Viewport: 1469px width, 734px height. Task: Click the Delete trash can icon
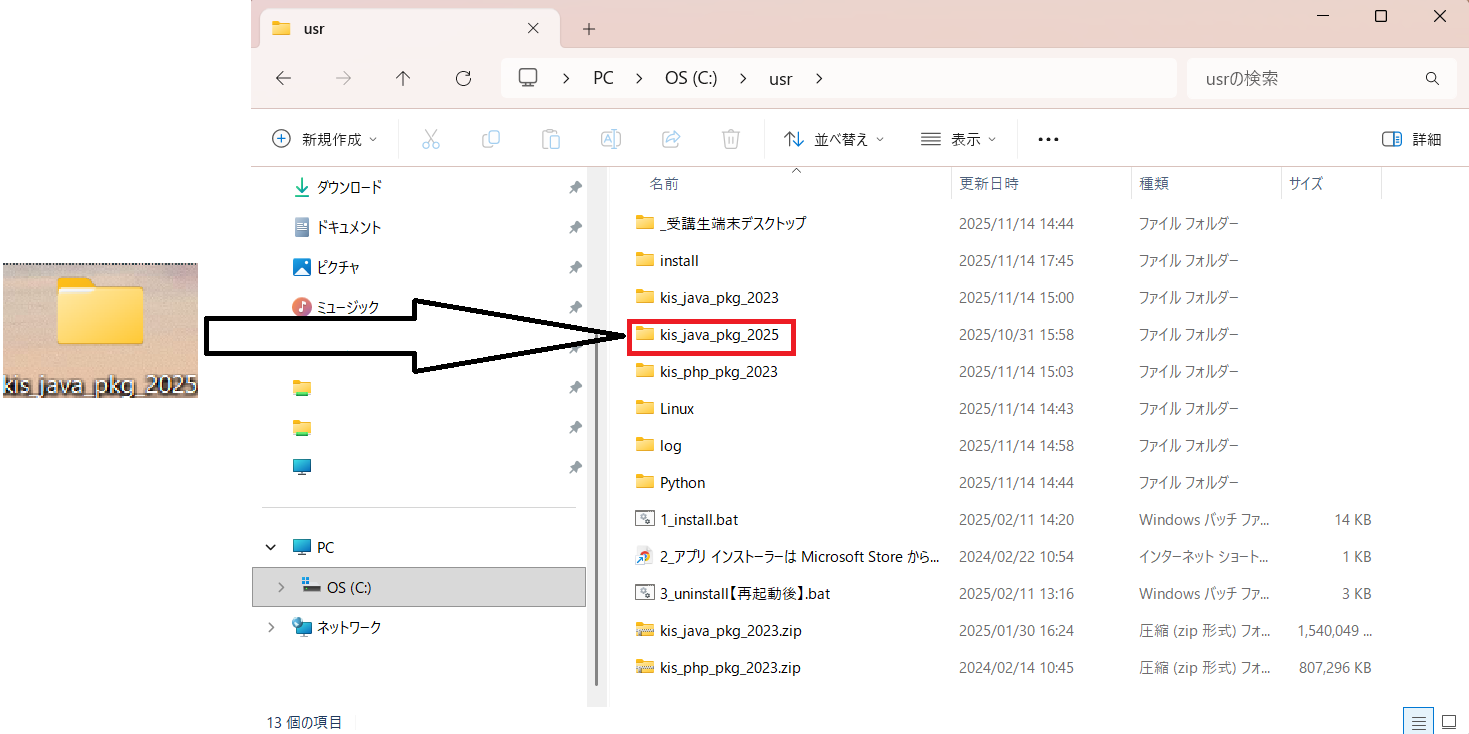click(731, 139)
